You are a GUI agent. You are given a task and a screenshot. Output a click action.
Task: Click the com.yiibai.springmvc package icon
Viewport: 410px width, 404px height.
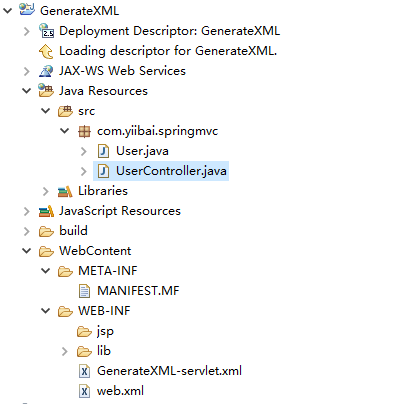(84, 131)
